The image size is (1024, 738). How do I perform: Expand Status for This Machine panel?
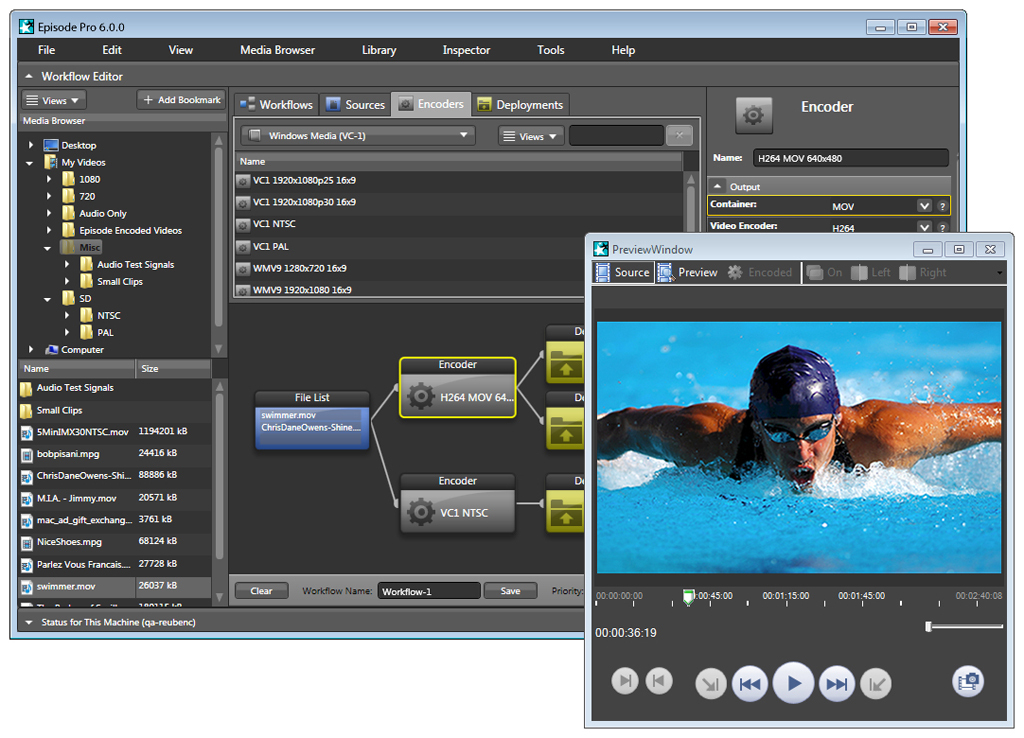28,622
